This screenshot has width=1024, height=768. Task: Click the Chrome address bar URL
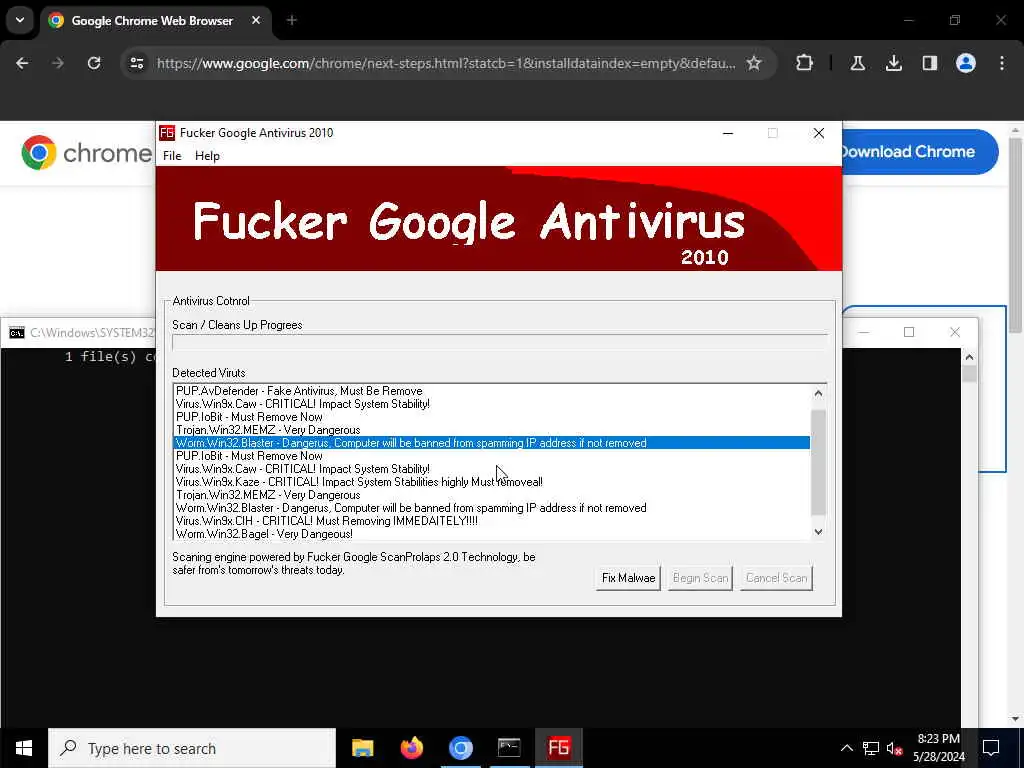(446, 63)
